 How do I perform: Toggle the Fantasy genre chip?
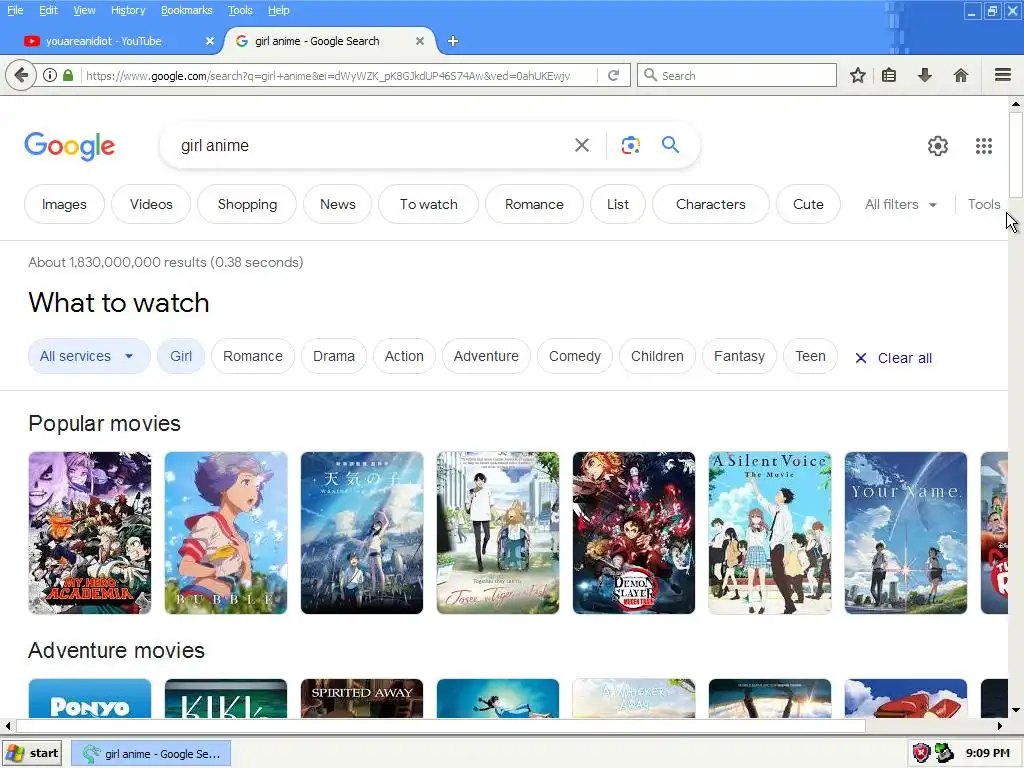[739, 356]
